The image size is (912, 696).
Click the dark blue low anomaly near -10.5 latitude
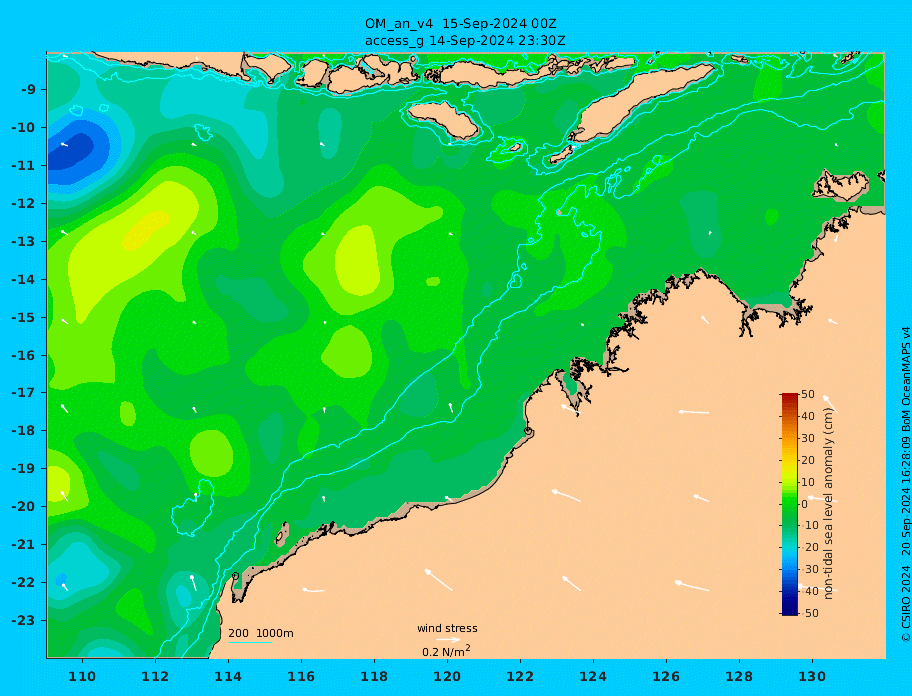70,150
